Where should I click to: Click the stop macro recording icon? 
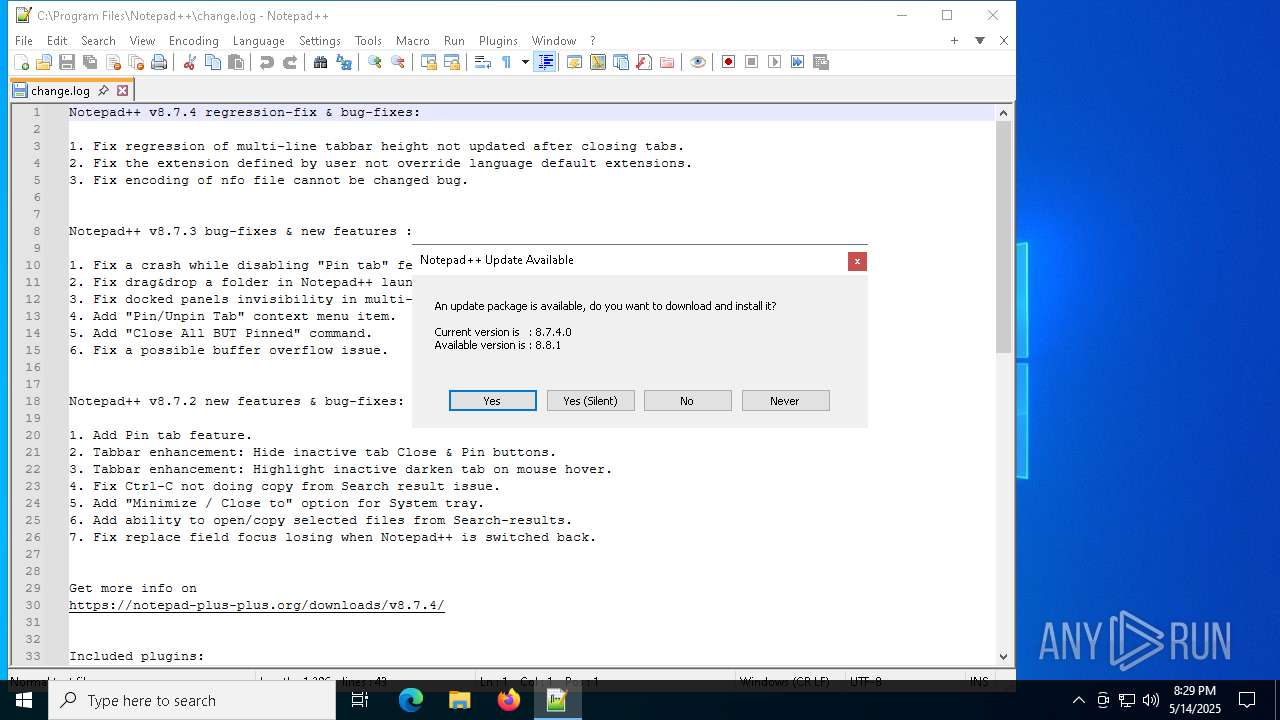click(751, 62)
